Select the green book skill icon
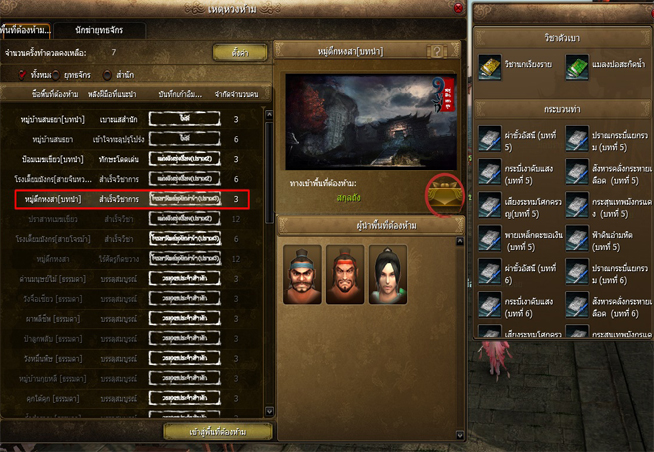 (577, 67)
